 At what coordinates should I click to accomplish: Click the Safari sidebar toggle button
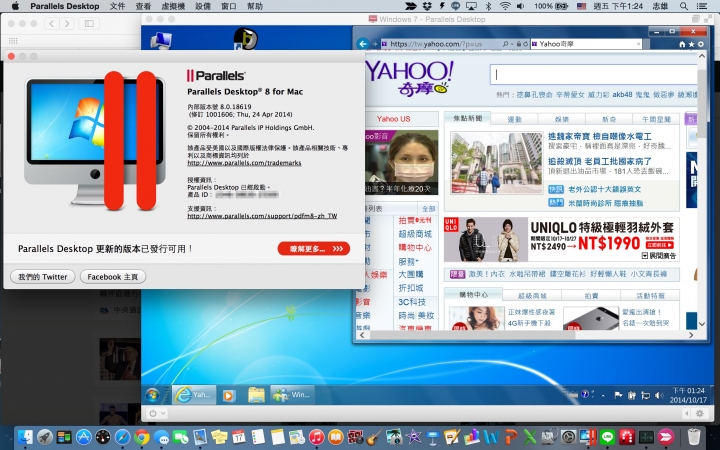coord(89,23)
